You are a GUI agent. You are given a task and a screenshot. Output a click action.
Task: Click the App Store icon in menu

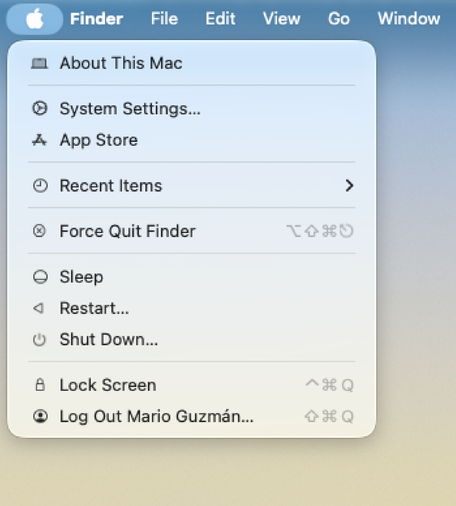coord(40,140)
